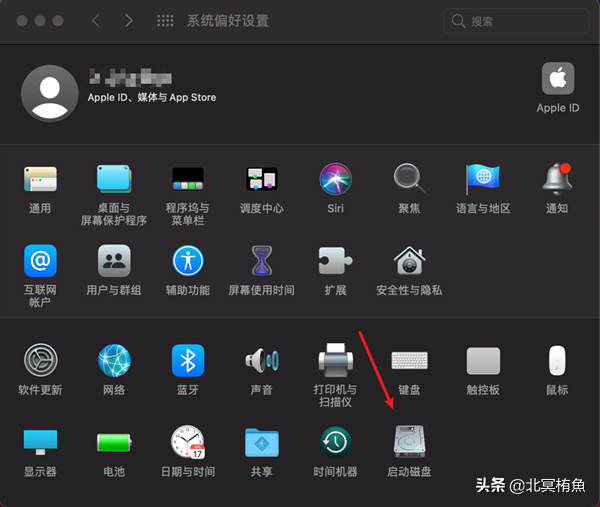Open 时间机器 Time Machine pane
The height and width of the screenshot is (507, 600).
tap(336, 442)
